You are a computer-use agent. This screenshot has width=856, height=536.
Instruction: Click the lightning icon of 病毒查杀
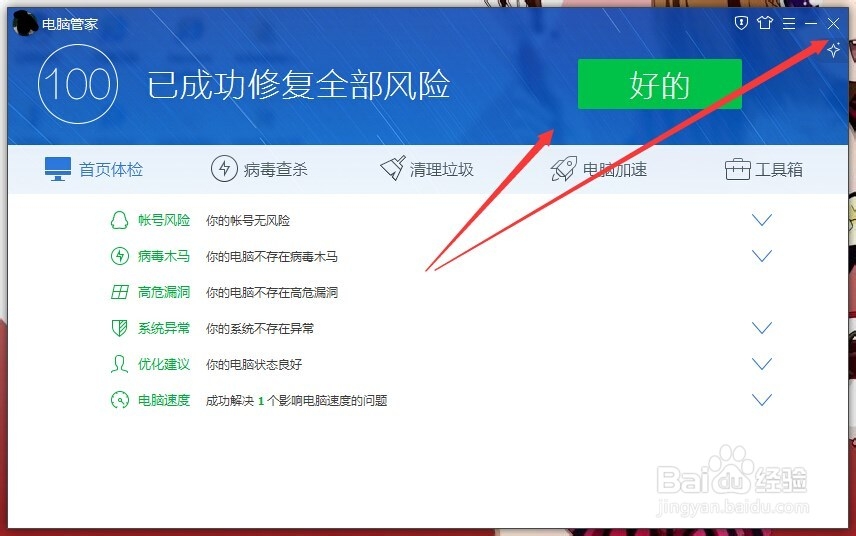[224, 169]
